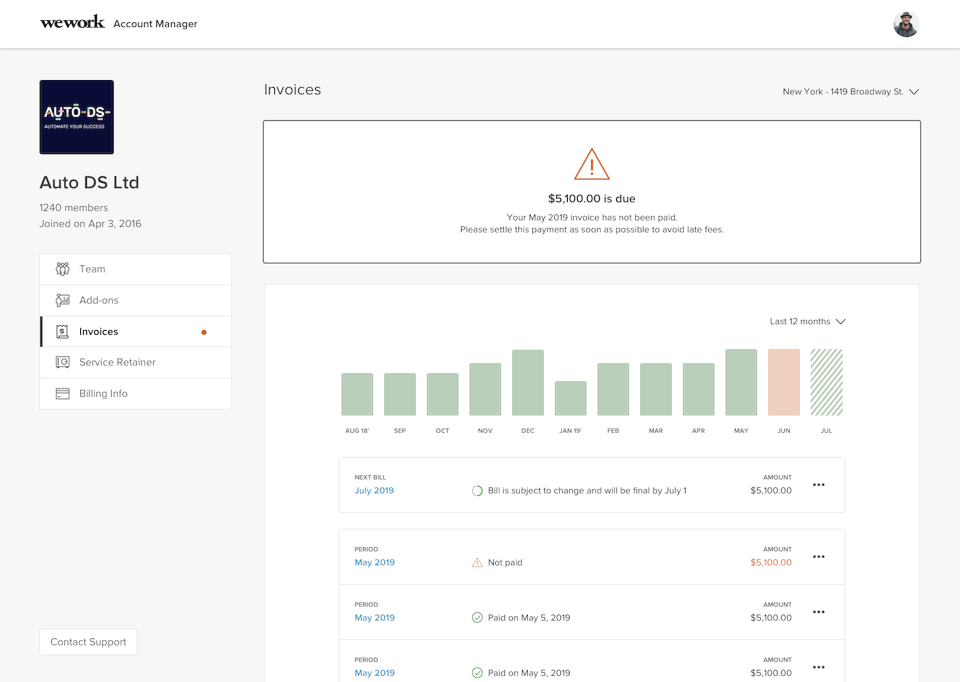Viewport: 960px width, 682px height.
Task: Click the pending circle icon on July bill
Action: click(477, 491)
